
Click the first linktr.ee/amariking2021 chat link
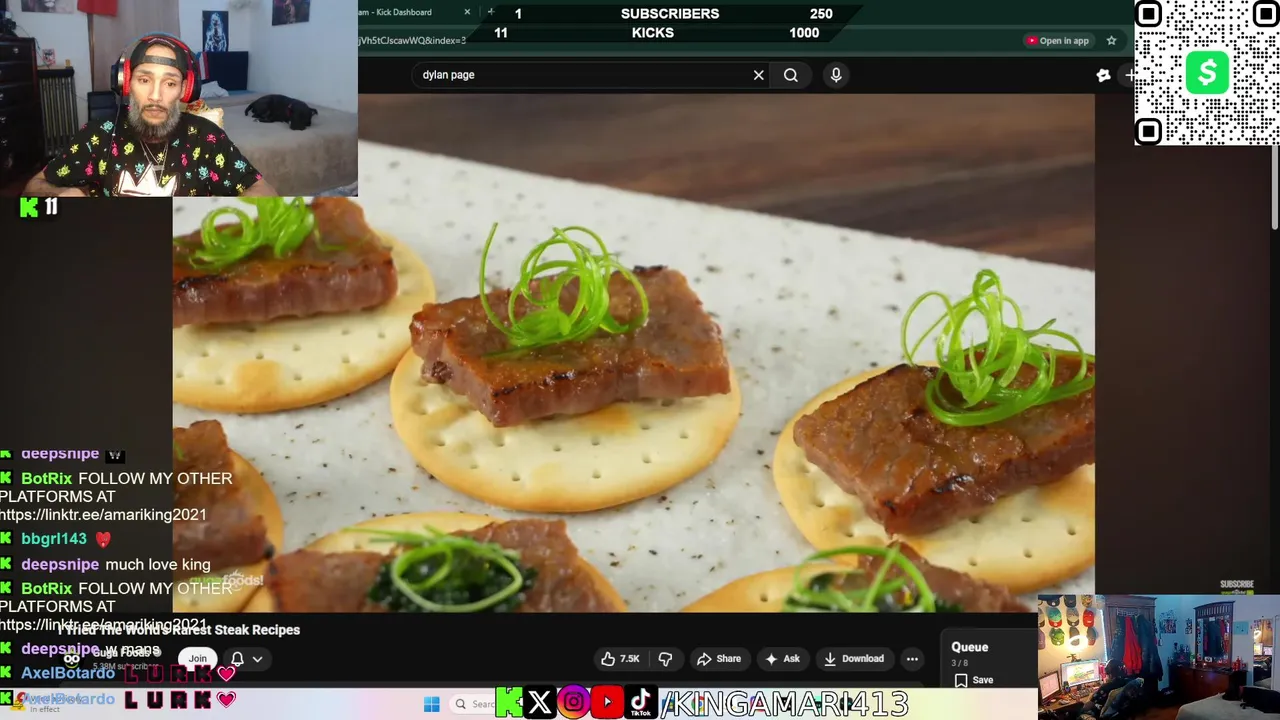coord(103,515)
